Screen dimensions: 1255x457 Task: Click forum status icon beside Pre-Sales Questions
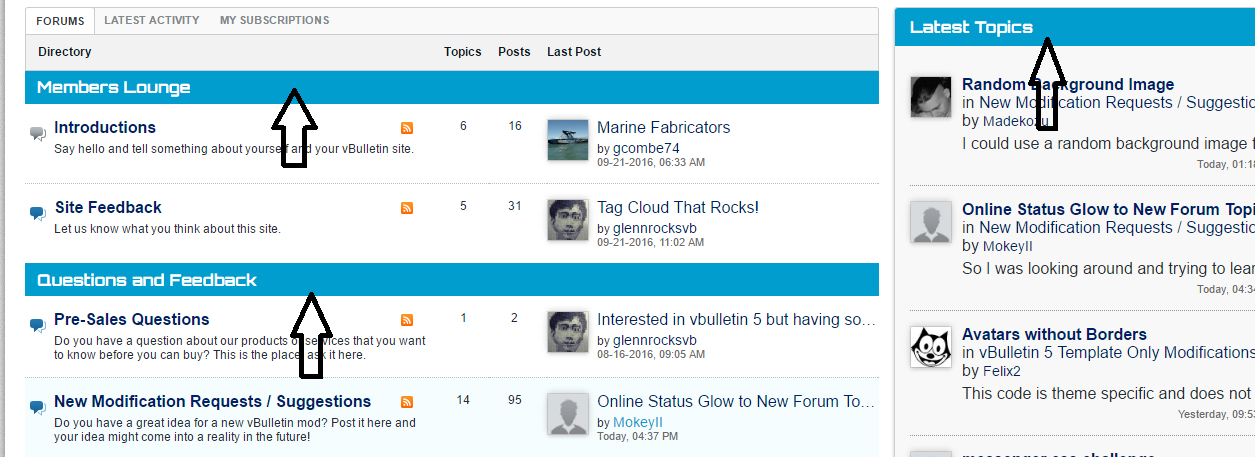[x=38, y=325]
